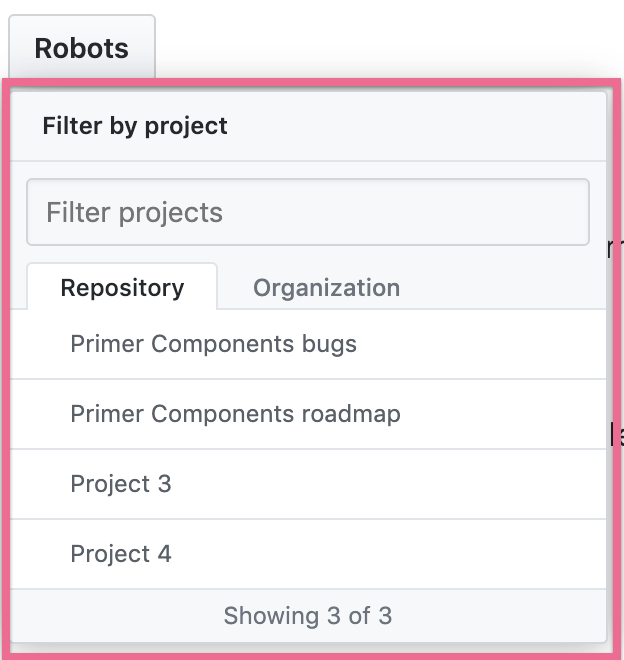Click the "Filter by project" title text
This screenshot has width=624, height=660.
[x=135, y=126]
